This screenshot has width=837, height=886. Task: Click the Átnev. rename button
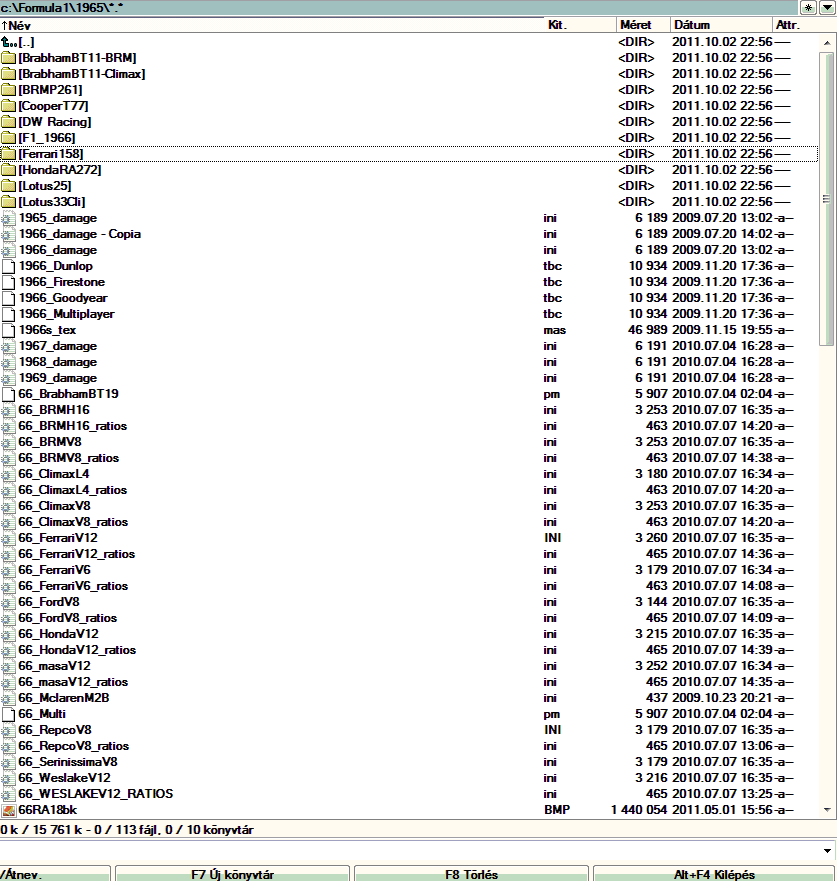tap(55, 875)
